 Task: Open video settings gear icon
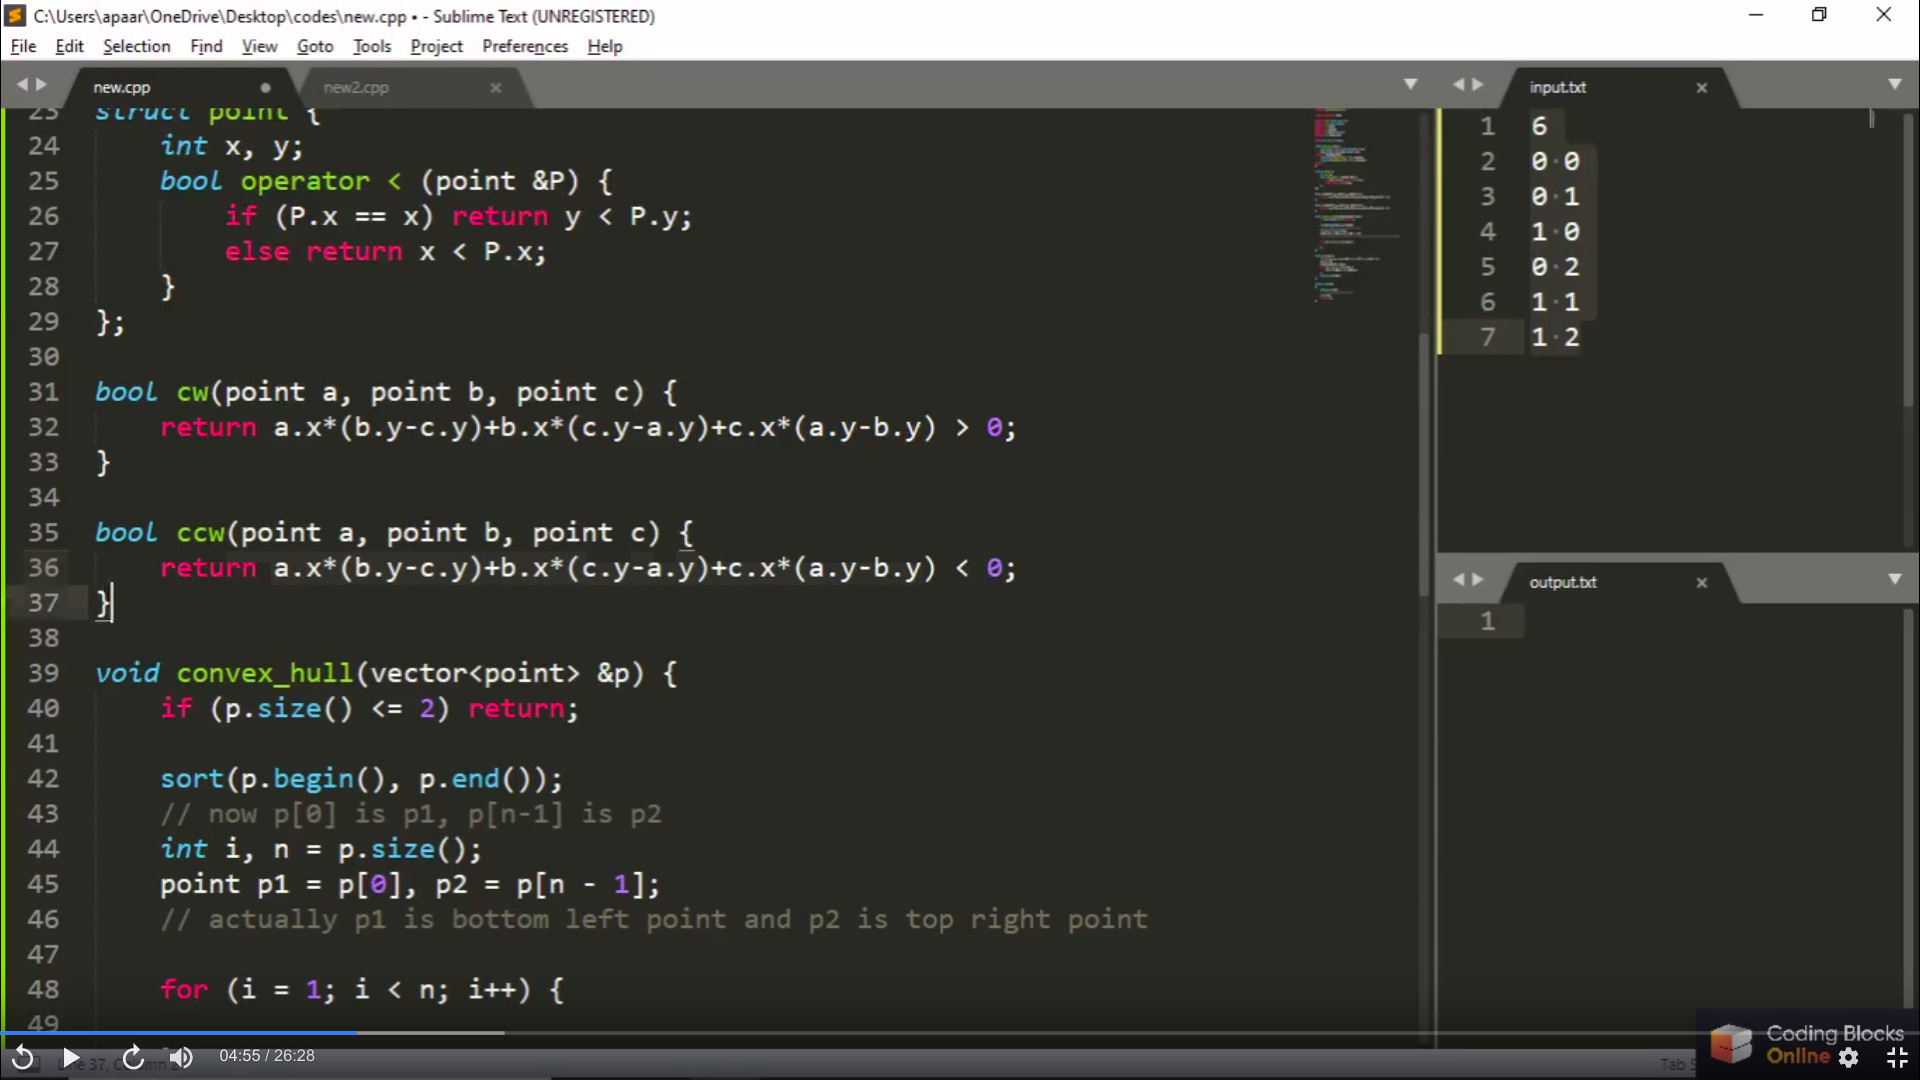(x=1849, y=1057)
